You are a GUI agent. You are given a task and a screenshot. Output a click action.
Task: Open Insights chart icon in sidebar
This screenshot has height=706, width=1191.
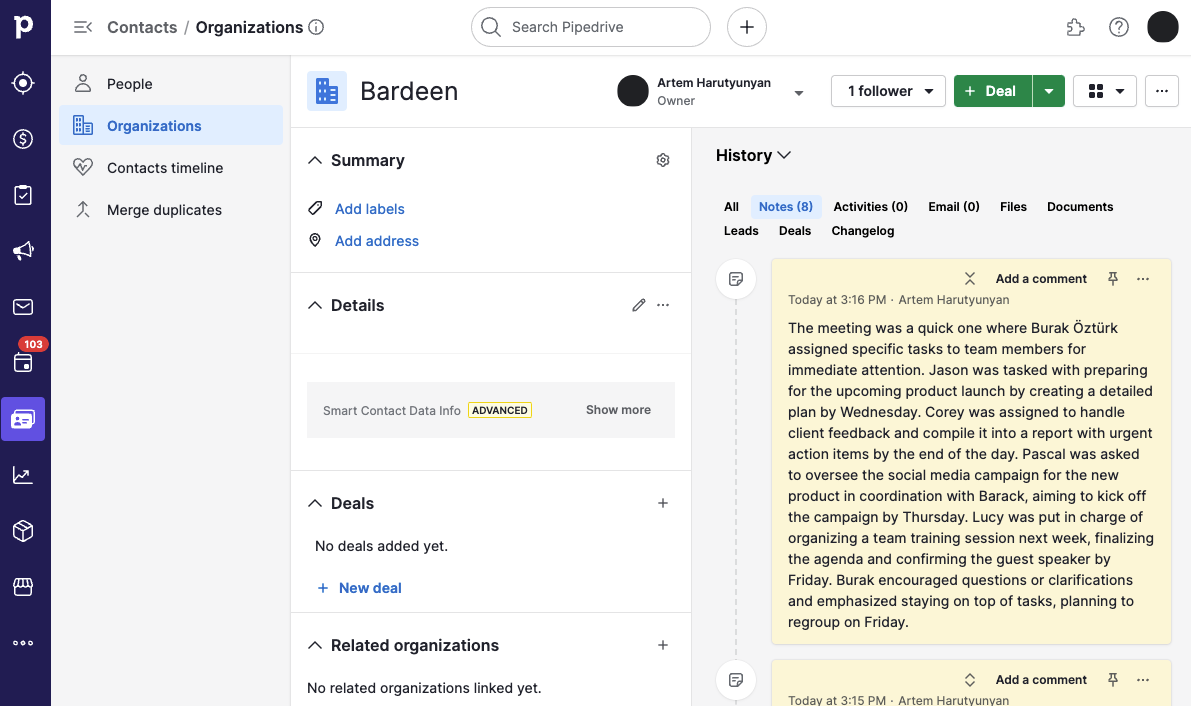23,475
